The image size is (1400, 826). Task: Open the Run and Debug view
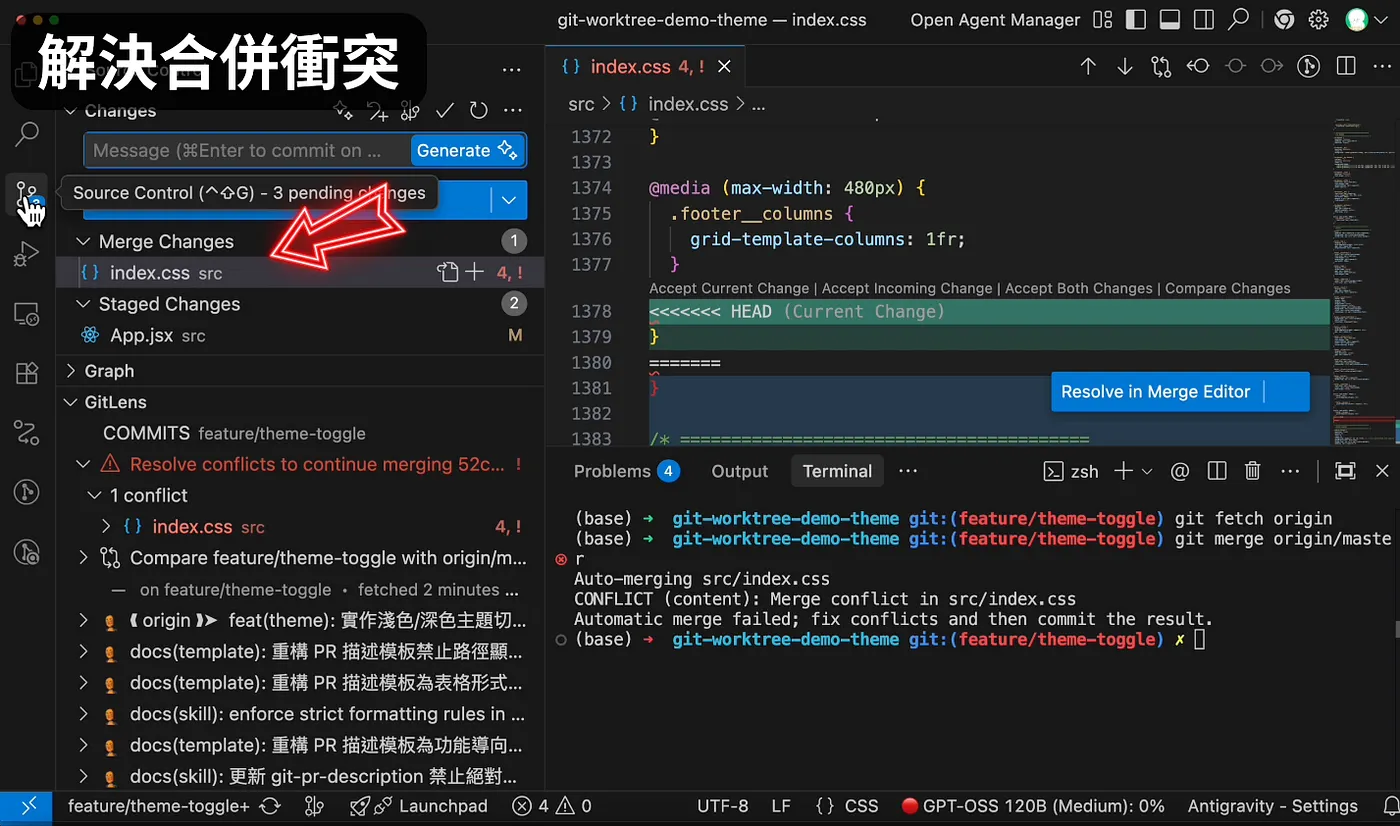tap(27, 254)
